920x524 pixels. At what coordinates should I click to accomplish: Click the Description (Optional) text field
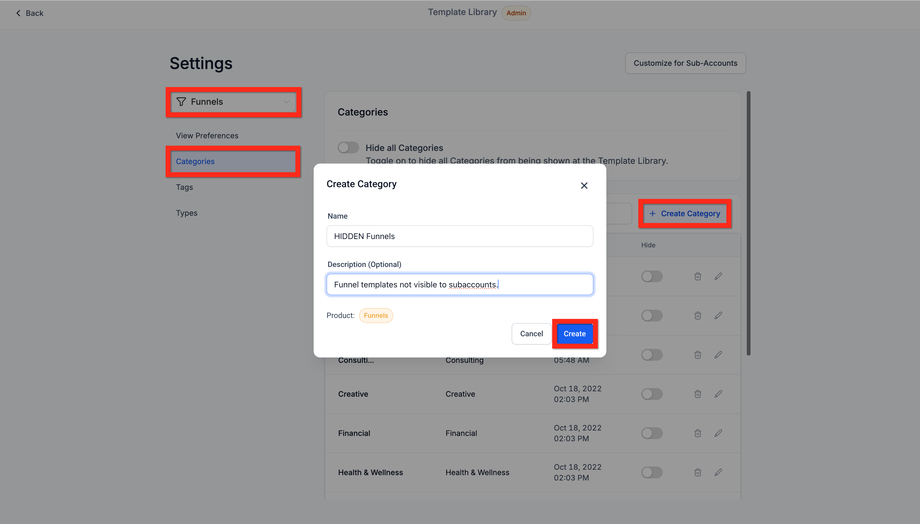460,285
